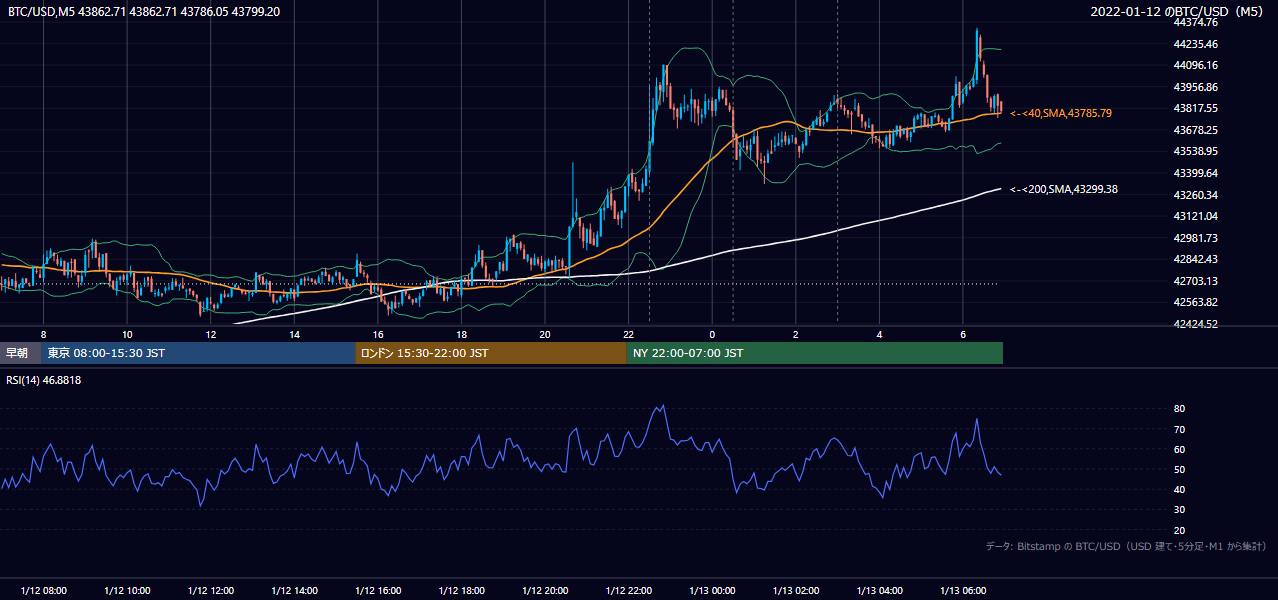Click the bottom time label 1/13 02:00
Screen dimensions: 1278x600
click(796, 590)
